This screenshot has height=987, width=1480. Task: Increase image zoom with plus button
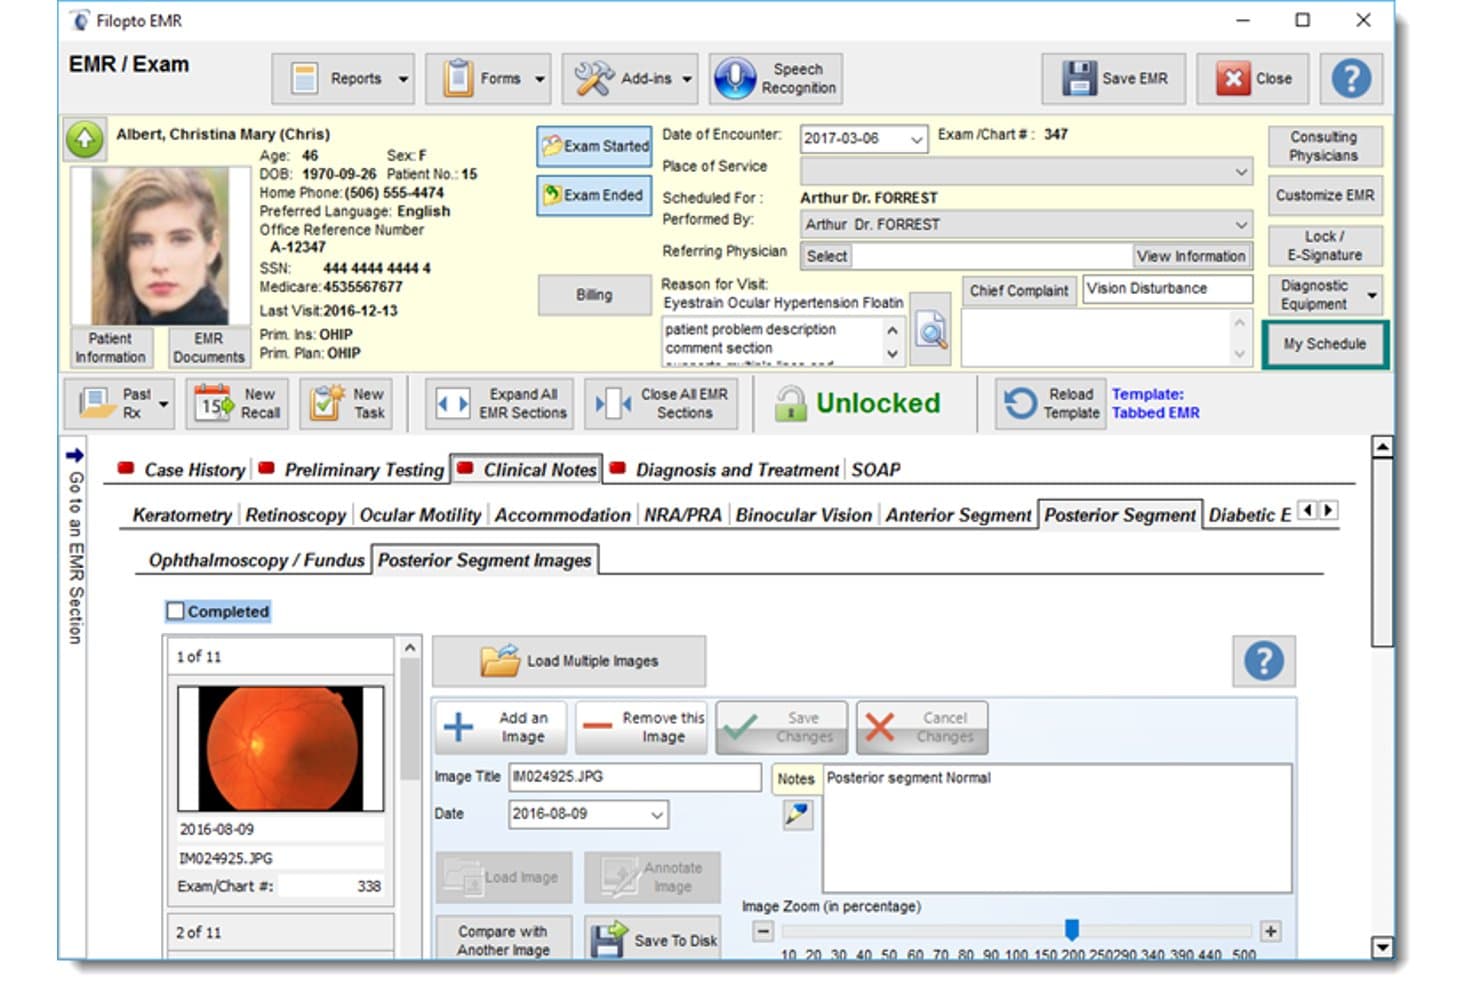tap(1270, 931)
